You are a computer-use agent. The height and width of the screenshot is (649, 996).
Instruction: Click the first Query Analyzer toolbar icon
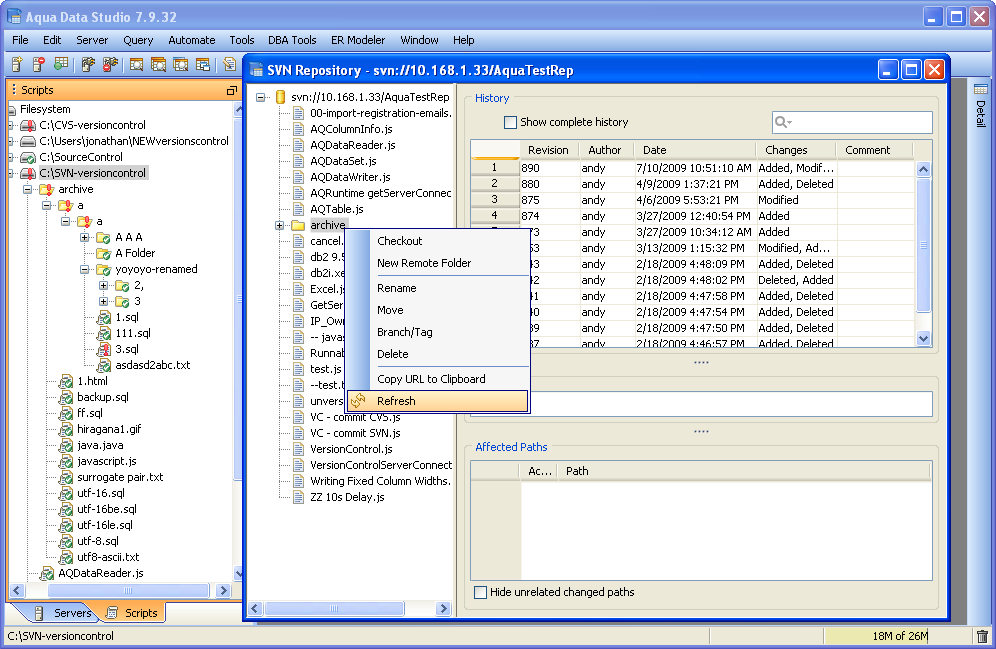click(x=136, y=65)
